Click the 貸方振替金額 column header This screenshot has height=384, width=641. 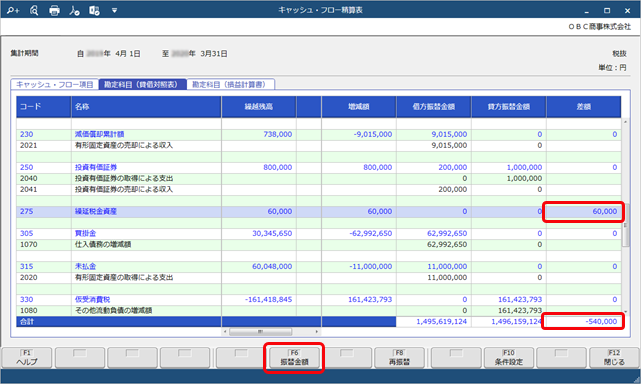click(509, 107)
